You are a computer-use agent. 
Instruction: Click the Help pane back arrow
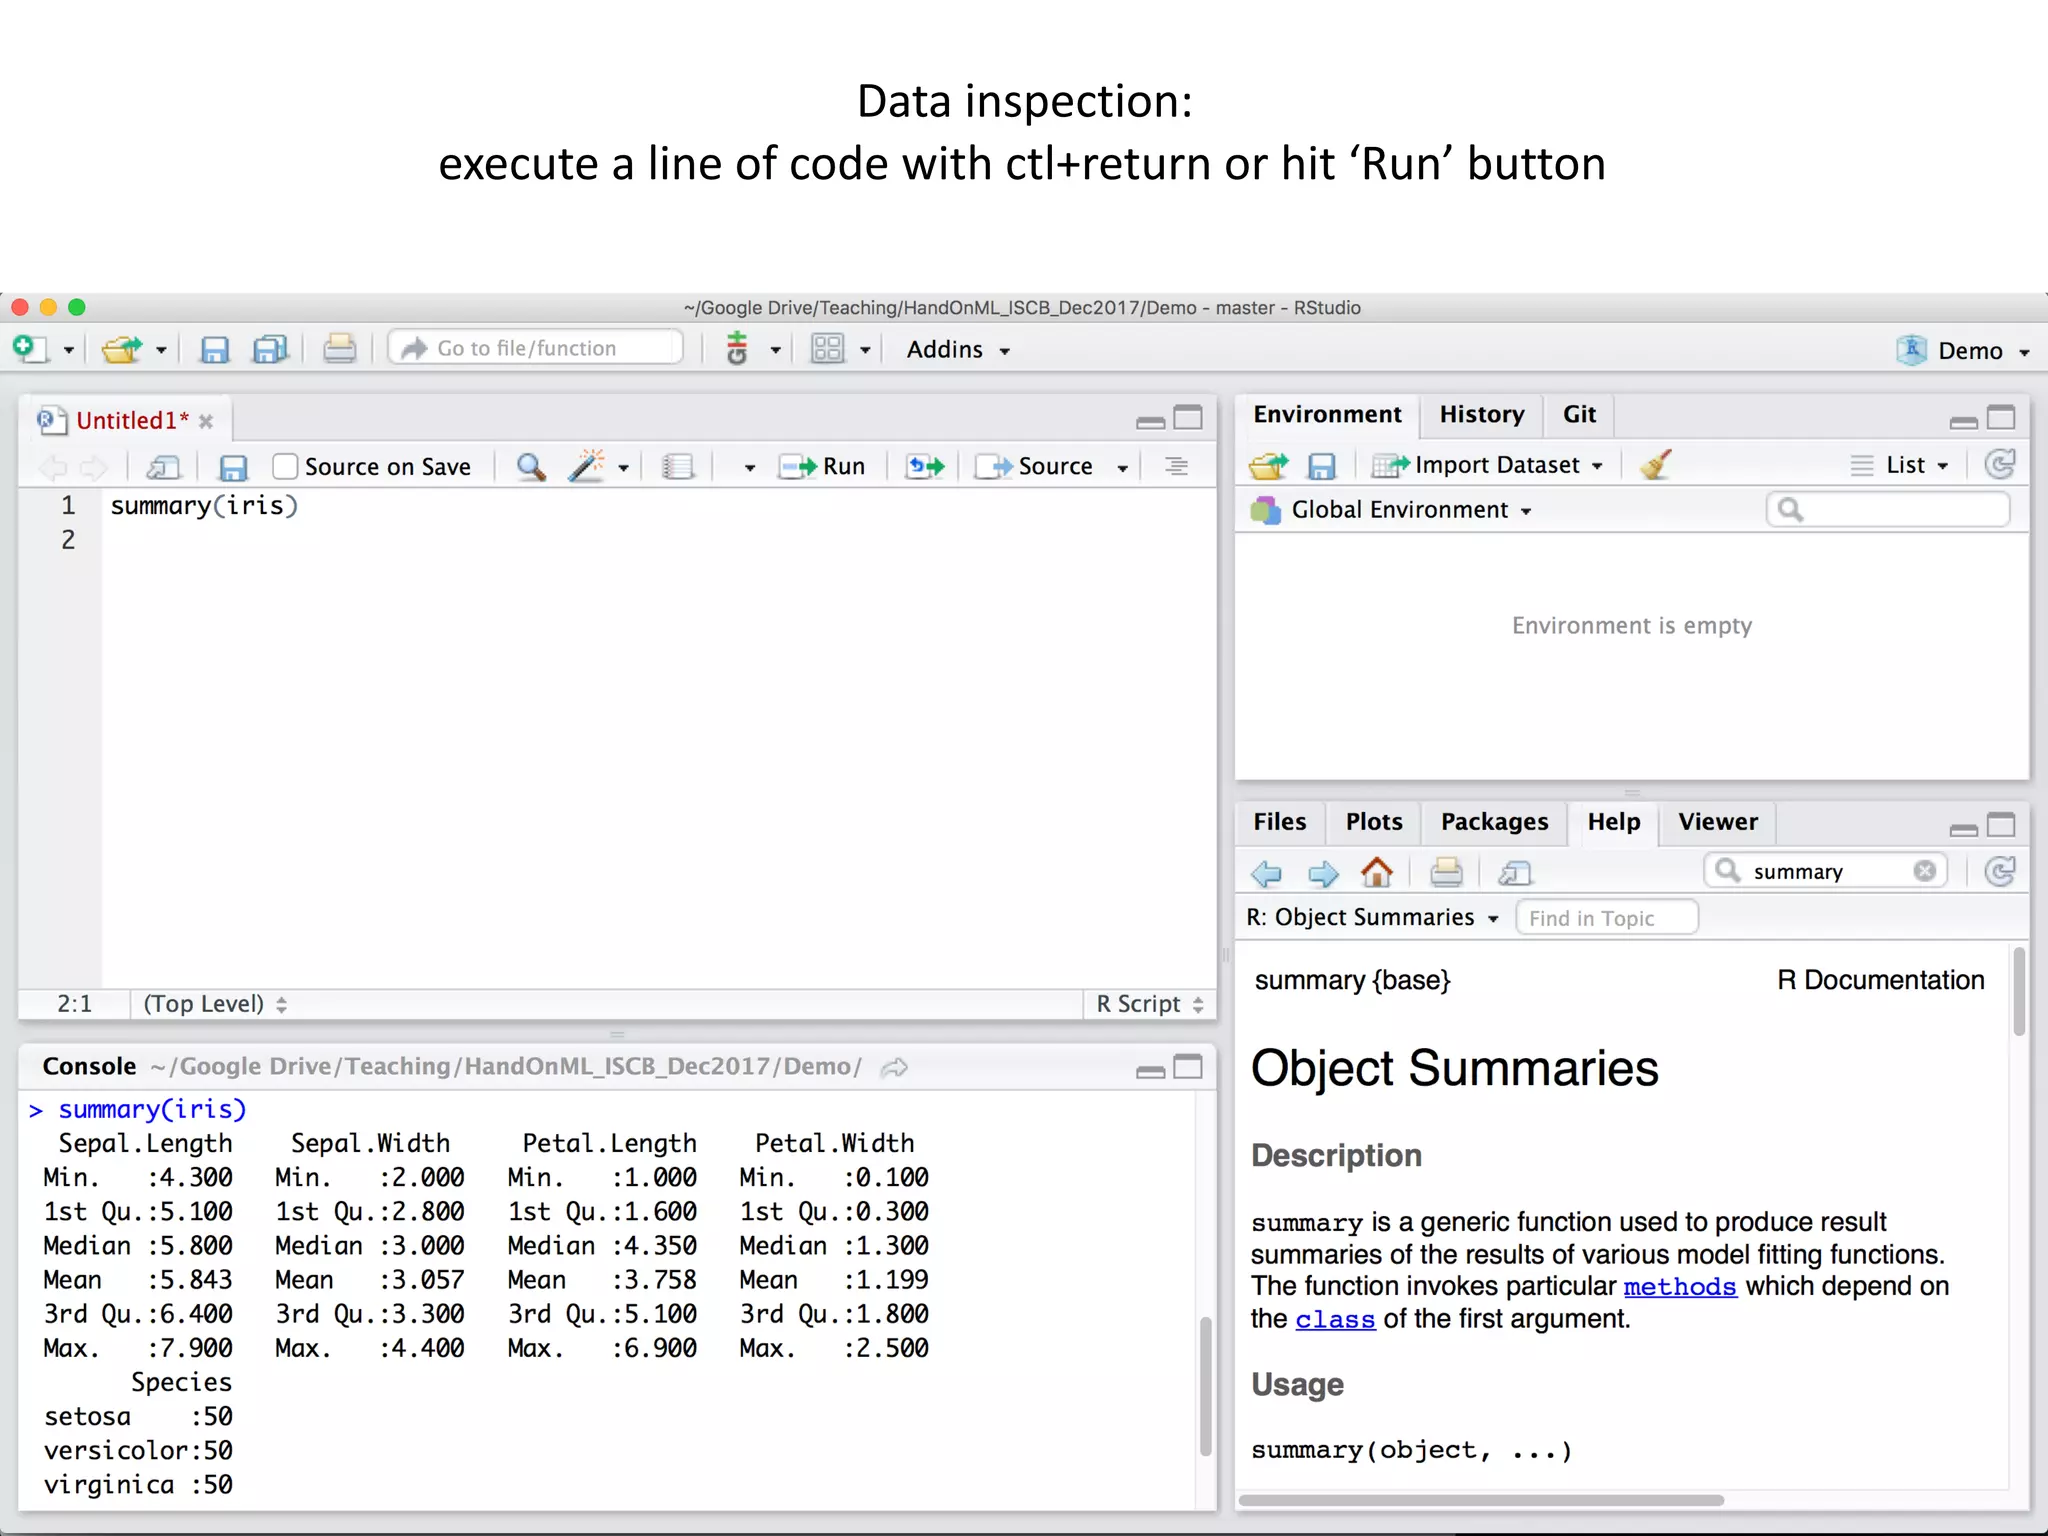click(1266, 873)
